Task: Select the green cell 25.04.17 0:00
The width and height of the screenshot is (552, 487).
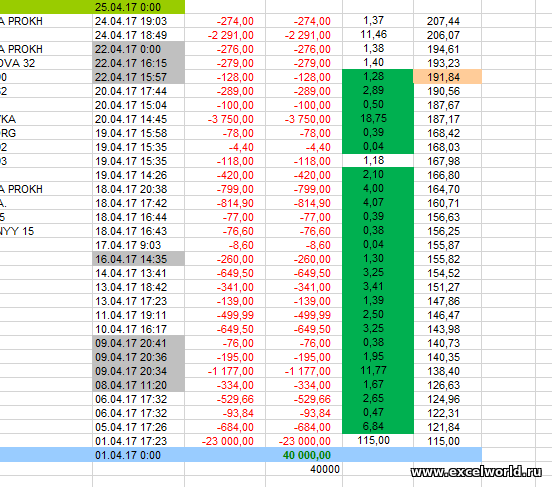Action: (x=138, y=7)
